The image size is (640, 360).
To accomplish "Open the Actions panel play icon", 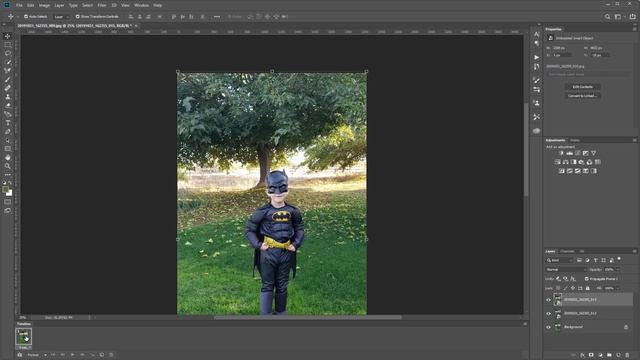I will [x=536, y=58].
